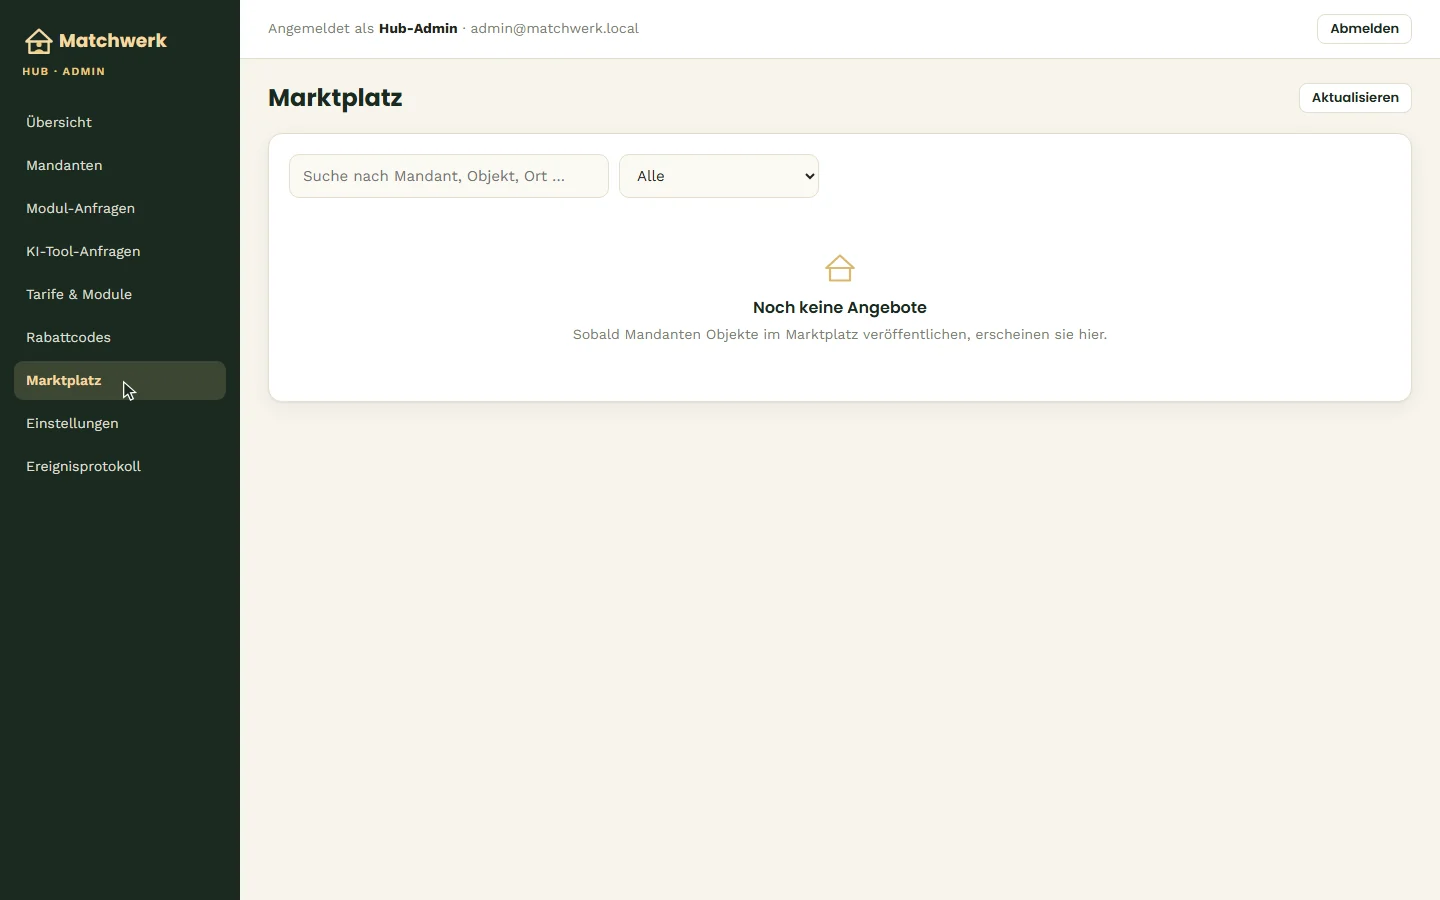Click the admin@matchwerk.local email text
The height and width of the screenshot is (900, 1440).
click(x=555, y=29)
